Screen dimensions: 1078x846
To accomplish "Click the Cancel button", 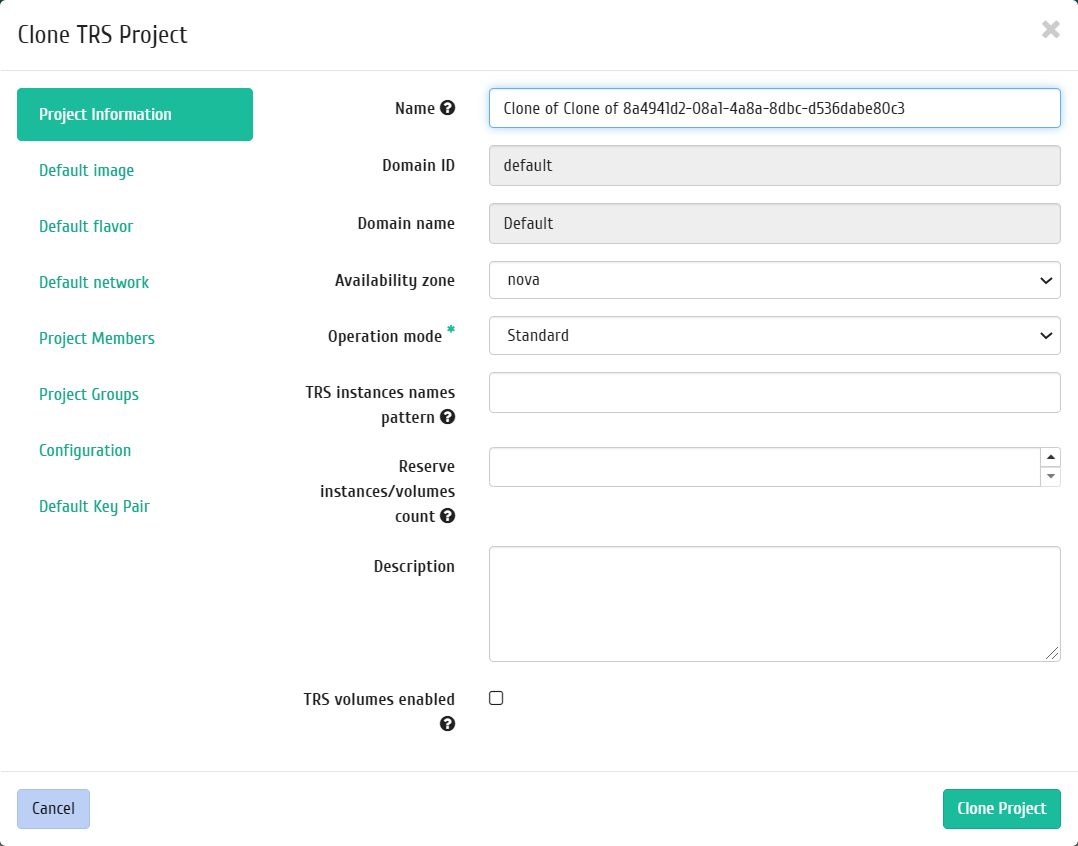I will point(54,809).
